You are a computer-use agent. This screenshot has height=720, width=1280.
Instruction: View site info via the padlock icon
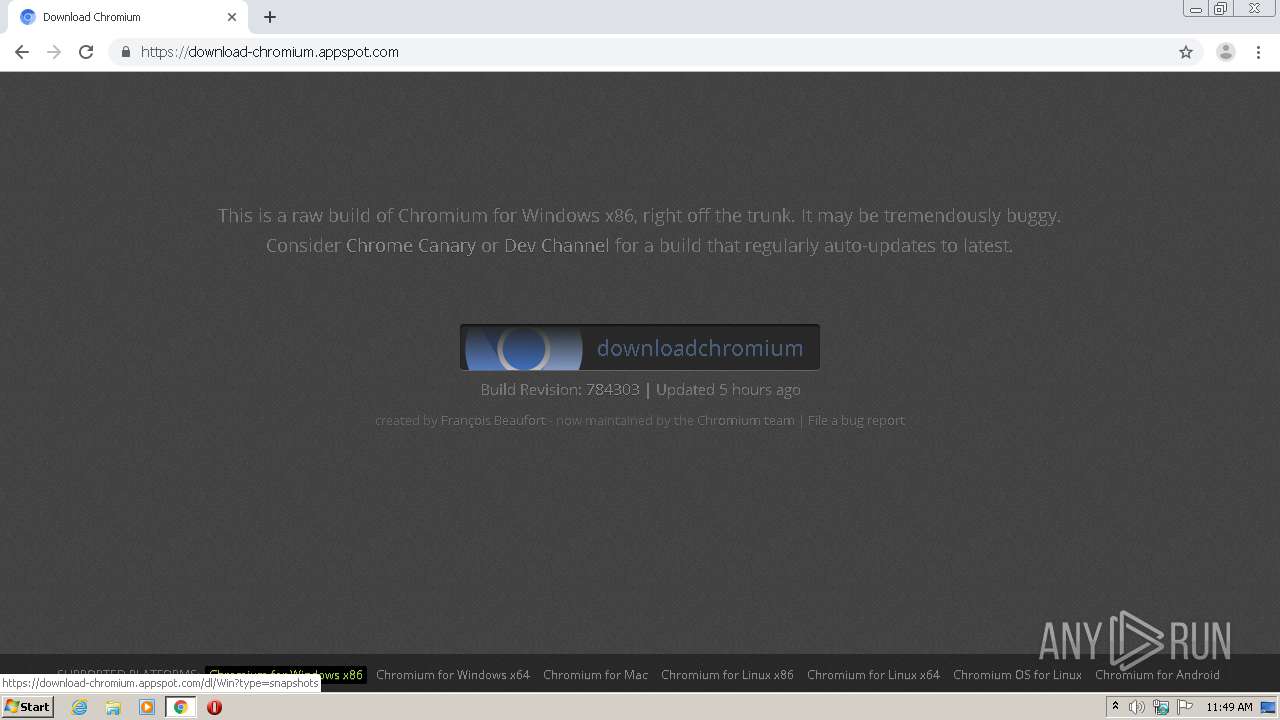(125, 52)
